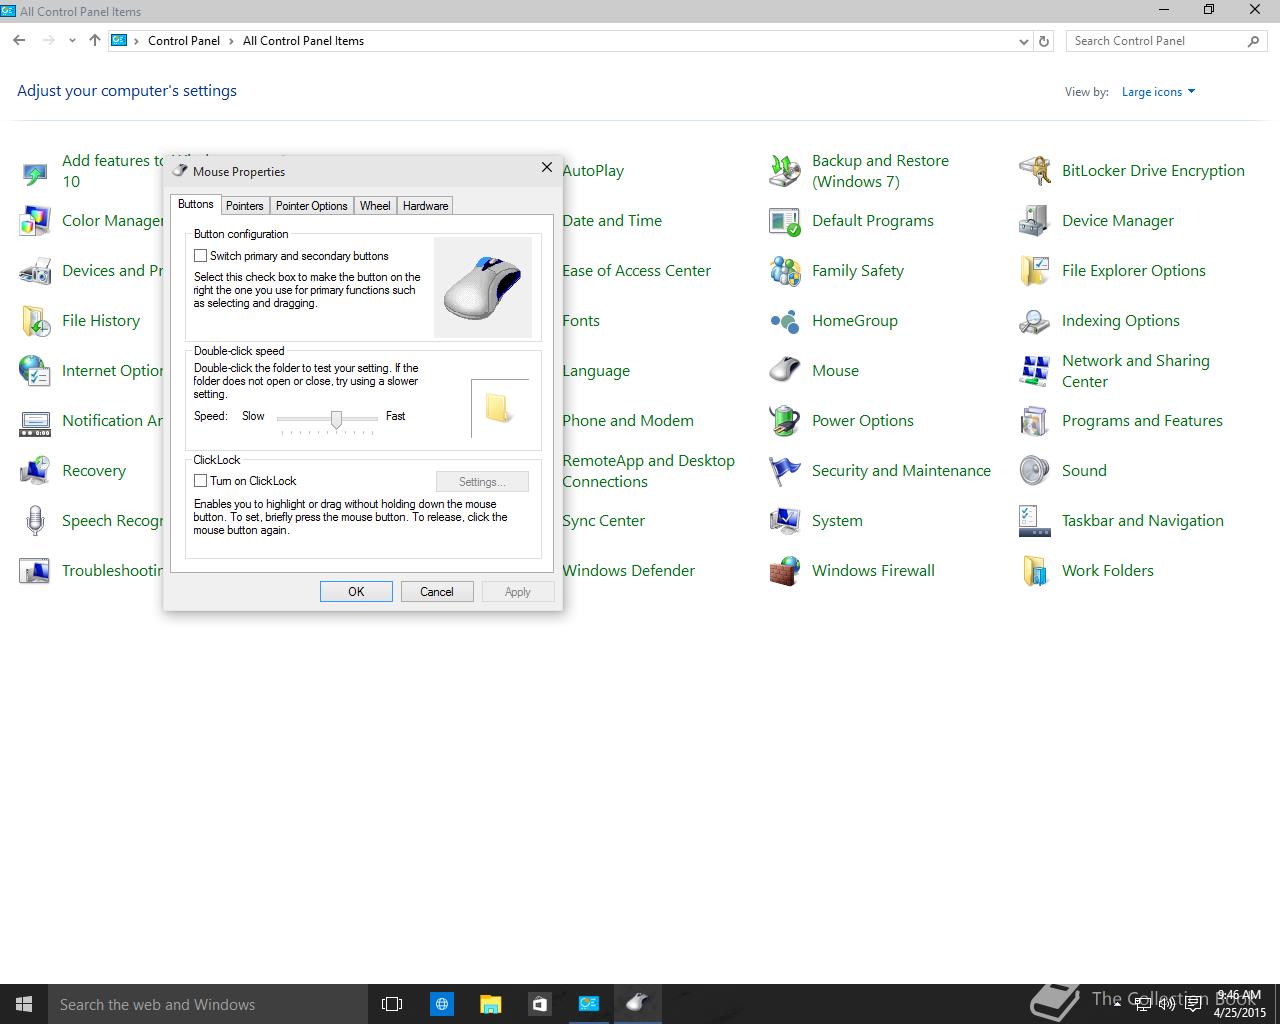Switch to the Hardware tab

tap(425, 206)
